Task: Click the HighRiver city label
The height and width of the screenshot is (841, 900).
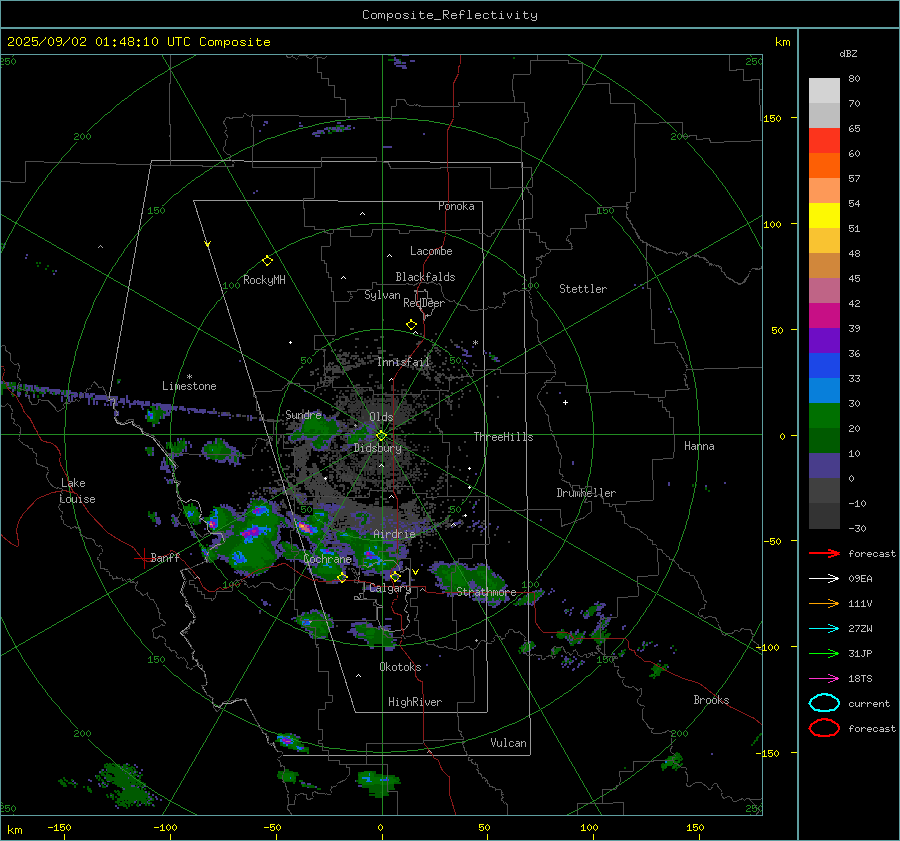Action: [415, 702]
